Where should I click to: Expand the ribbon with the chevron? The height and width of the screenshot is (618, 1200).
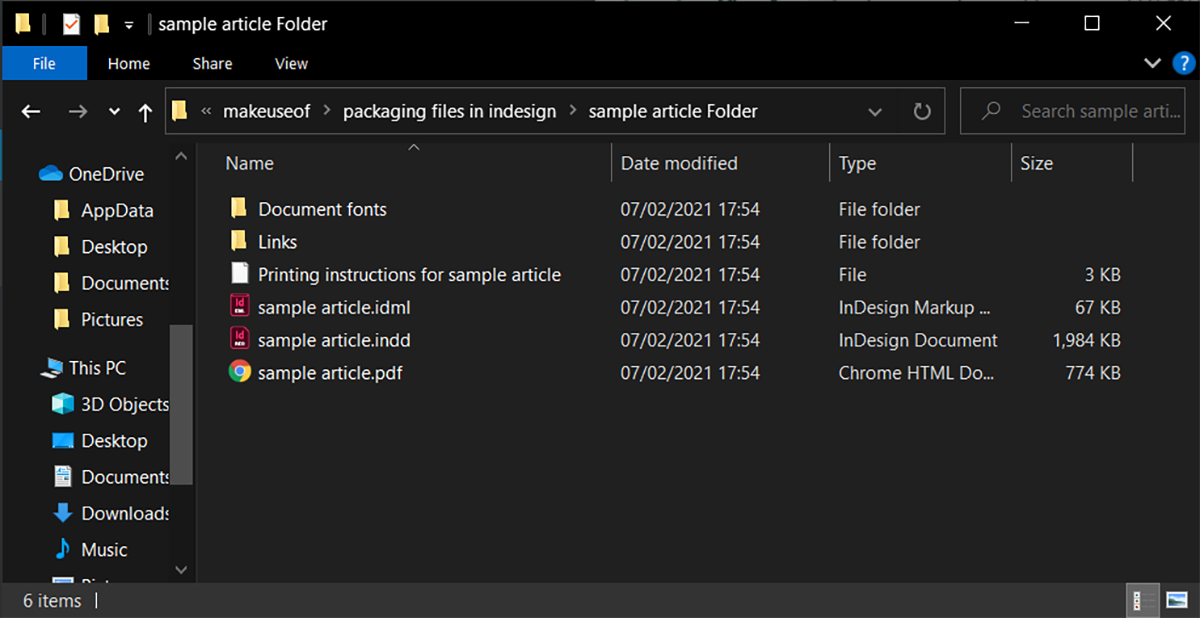click(x=1151, y=64)
